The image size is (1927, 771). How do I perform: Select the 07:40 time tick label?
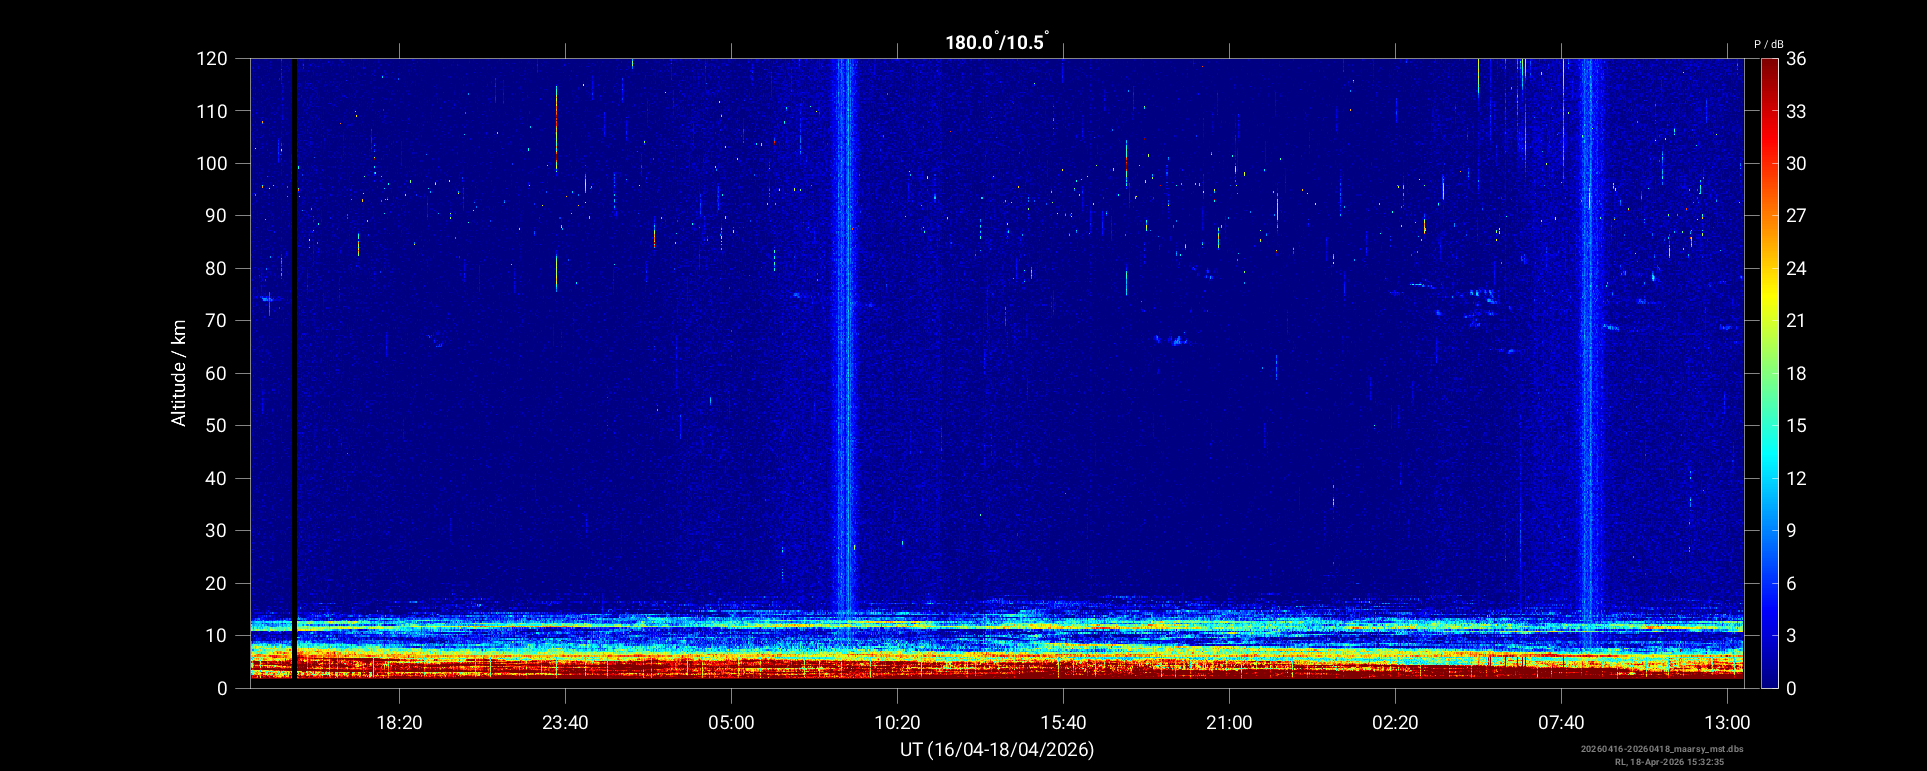pyautogui.click(x=1561, y=722)
